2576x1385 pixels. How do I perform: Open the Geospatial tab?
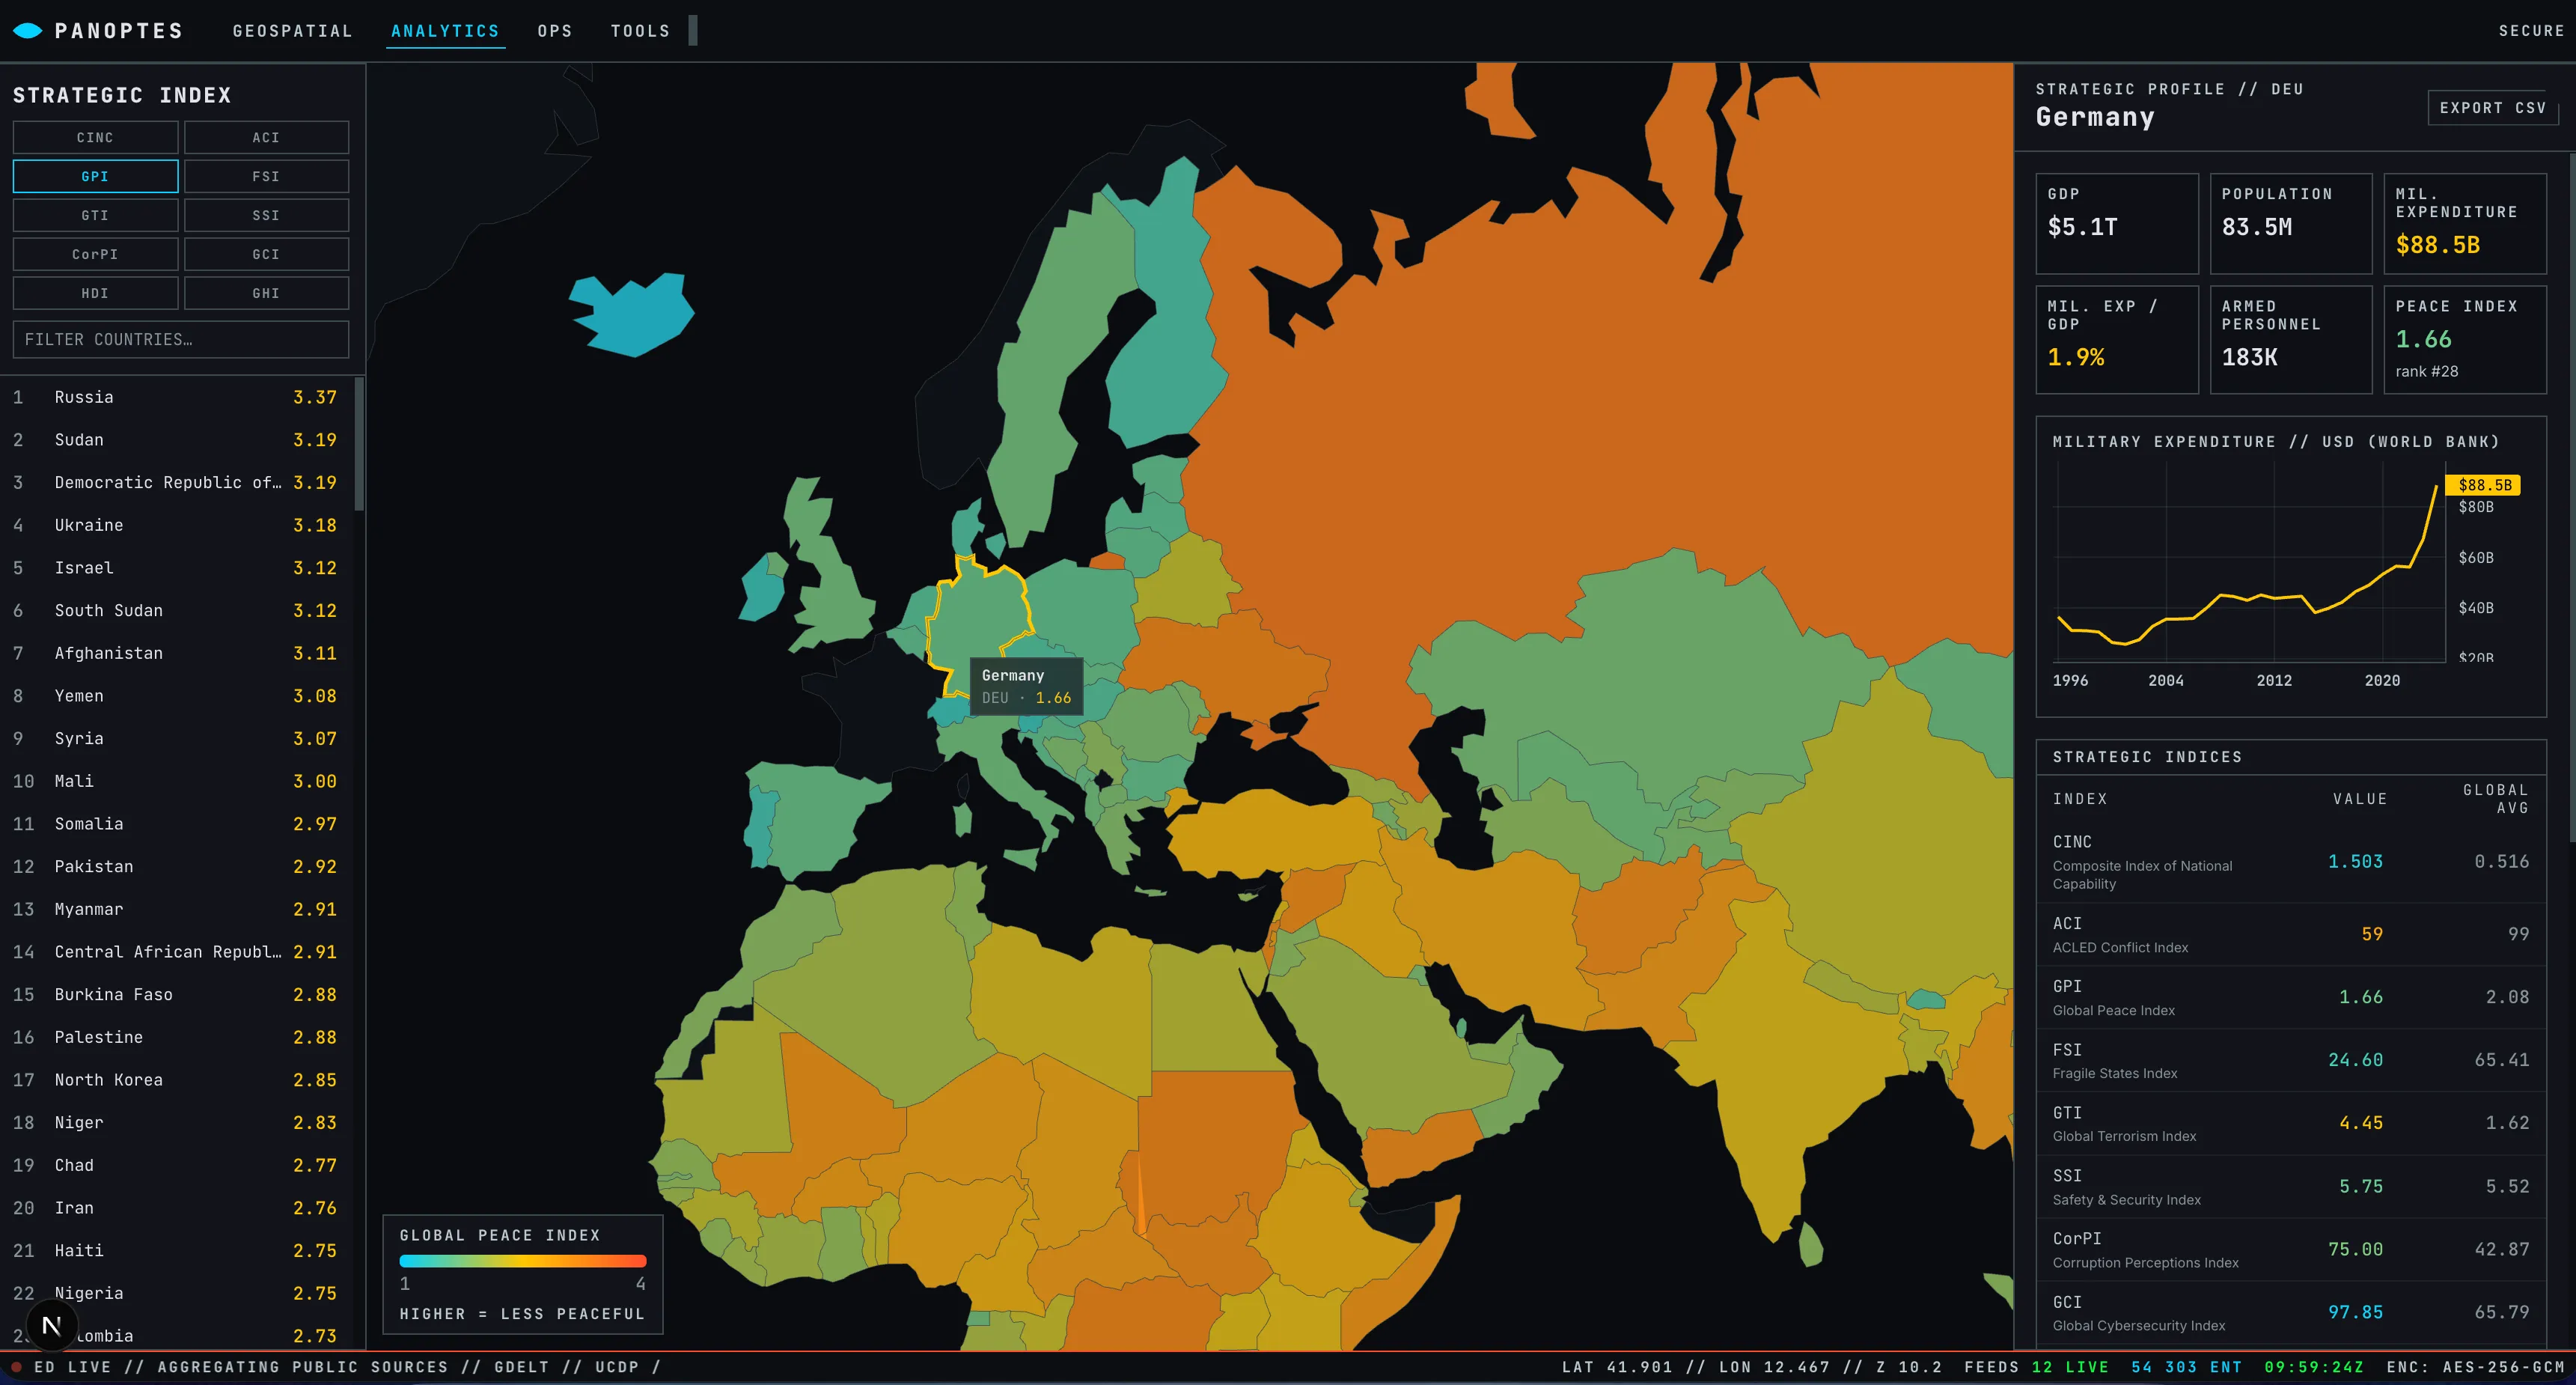pos(292,31)
